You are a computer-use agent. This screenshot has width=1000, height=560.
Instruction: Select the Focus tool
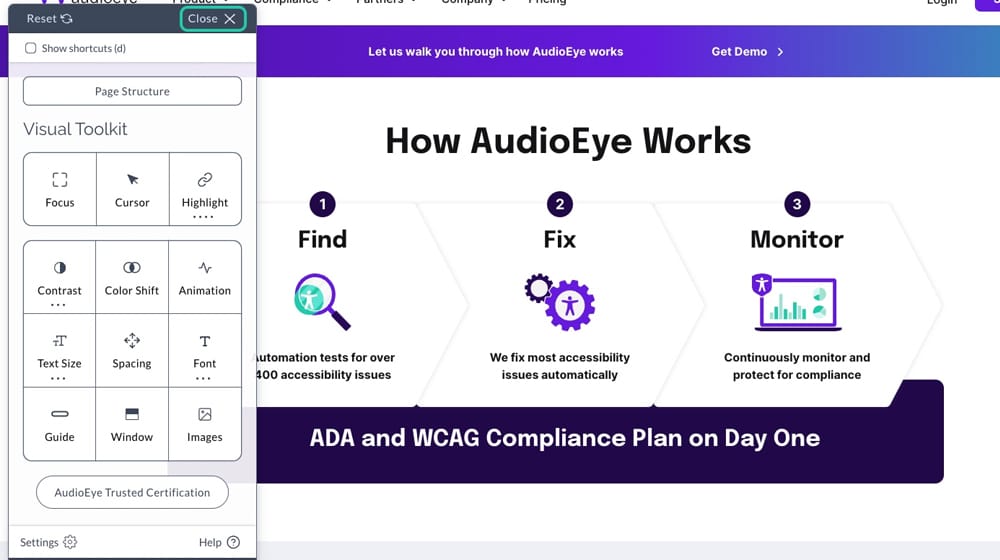tap(59, 189)
